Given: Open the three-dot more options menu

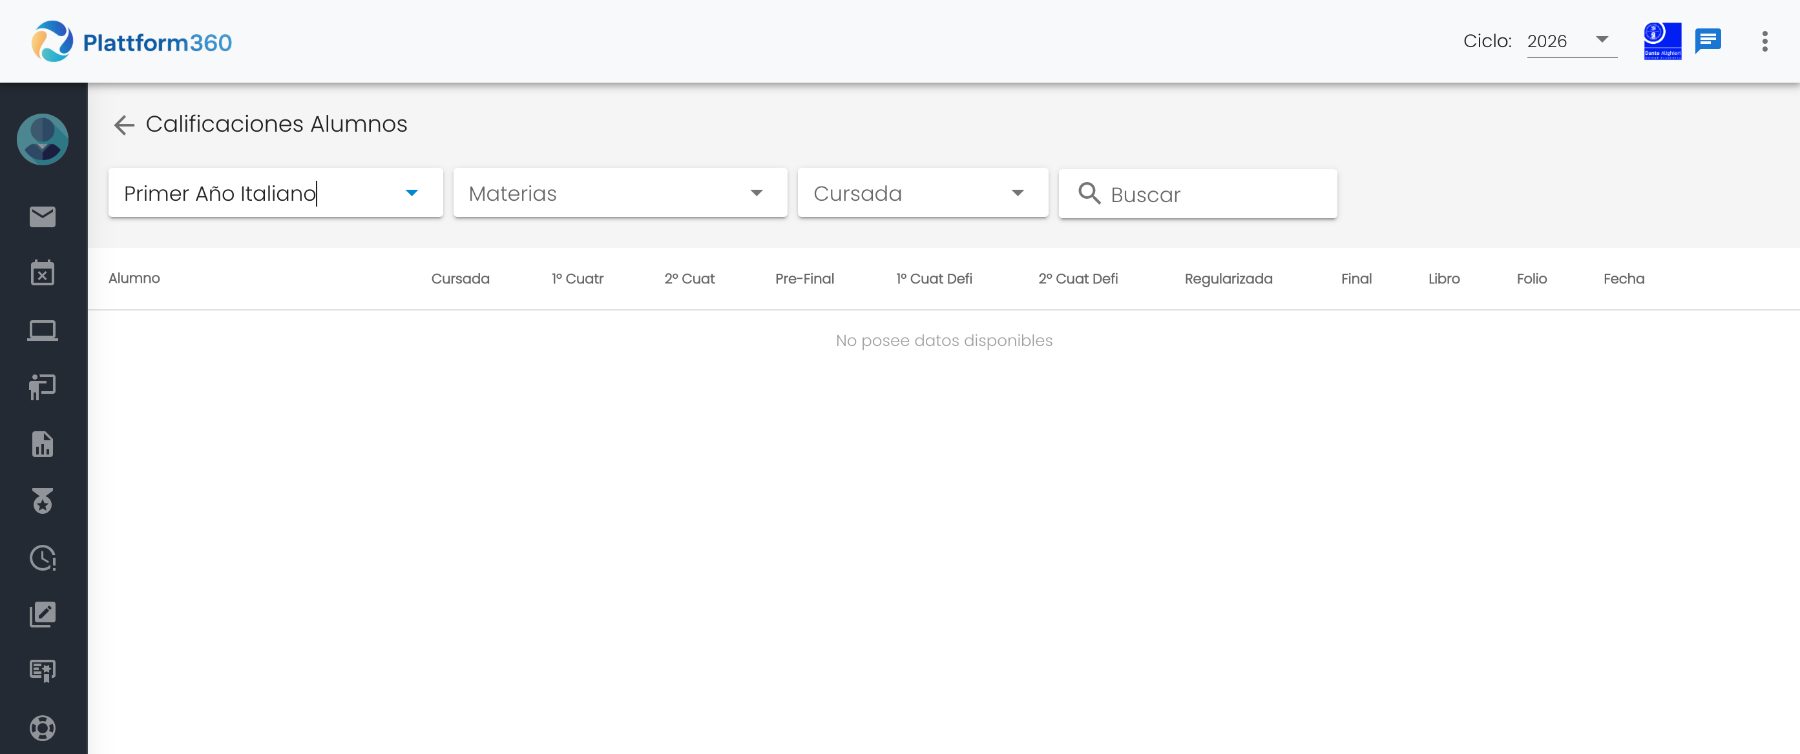Looking at the screenshot, I should coord(1765,41).
